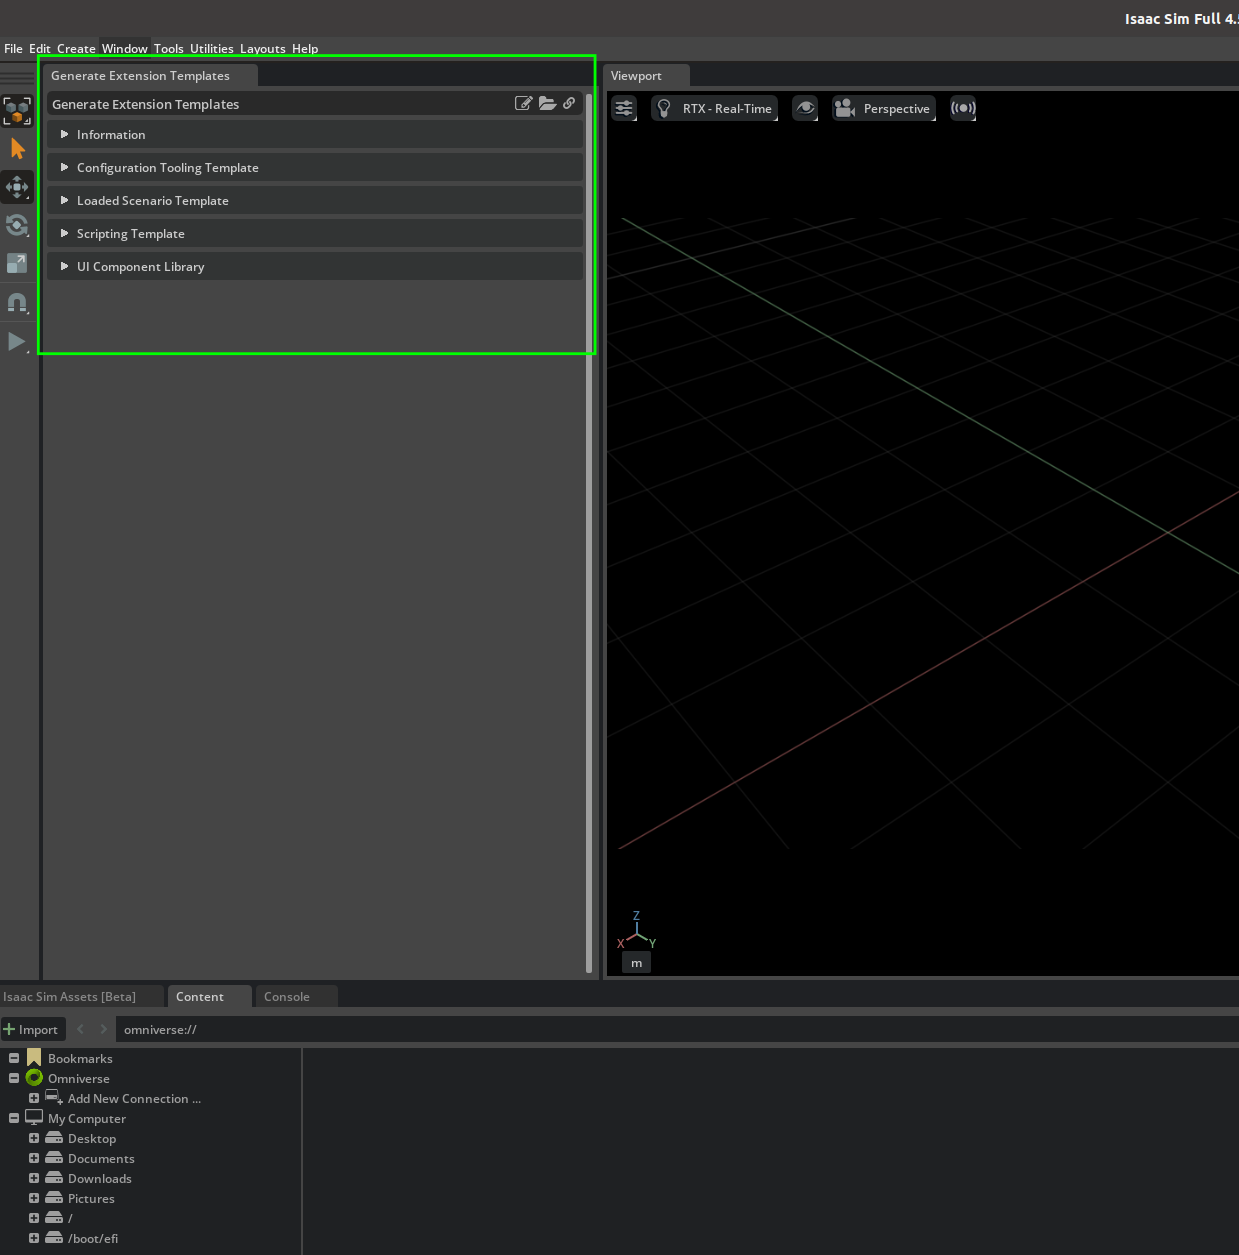Expand Loaded Scenario Template section
Image resolution: width=1239 pixels, height=1255 pixels.
coord(315,200)
